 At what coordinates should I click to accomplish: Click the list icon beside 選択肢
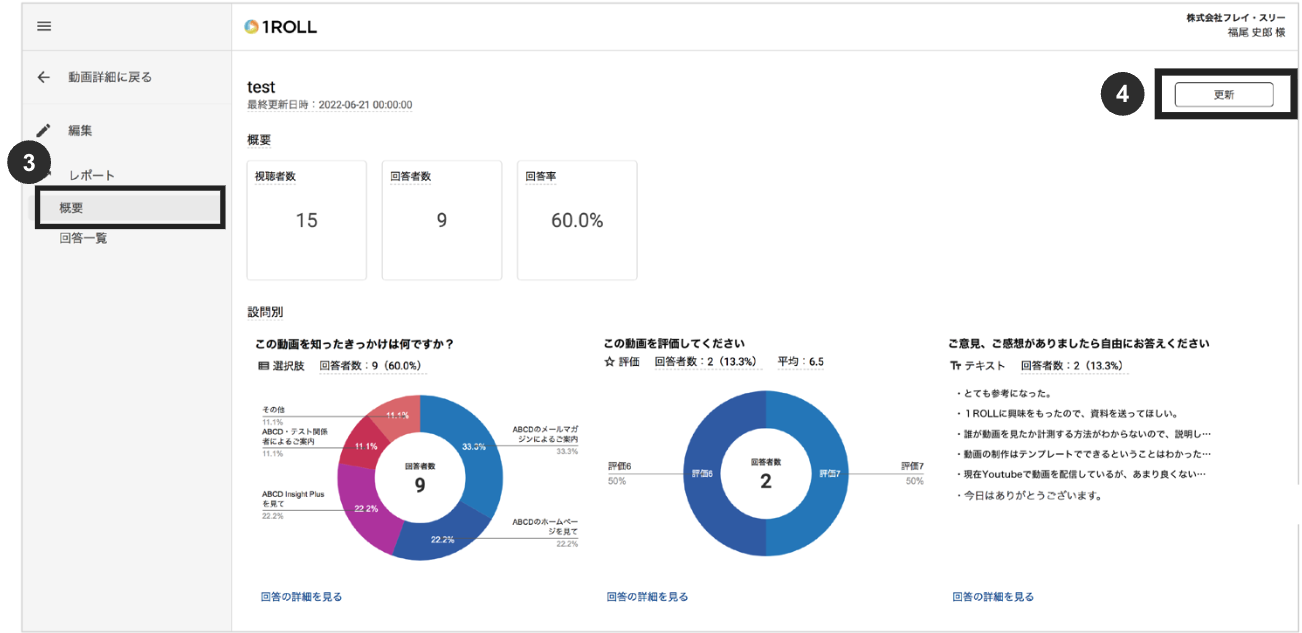265,363
